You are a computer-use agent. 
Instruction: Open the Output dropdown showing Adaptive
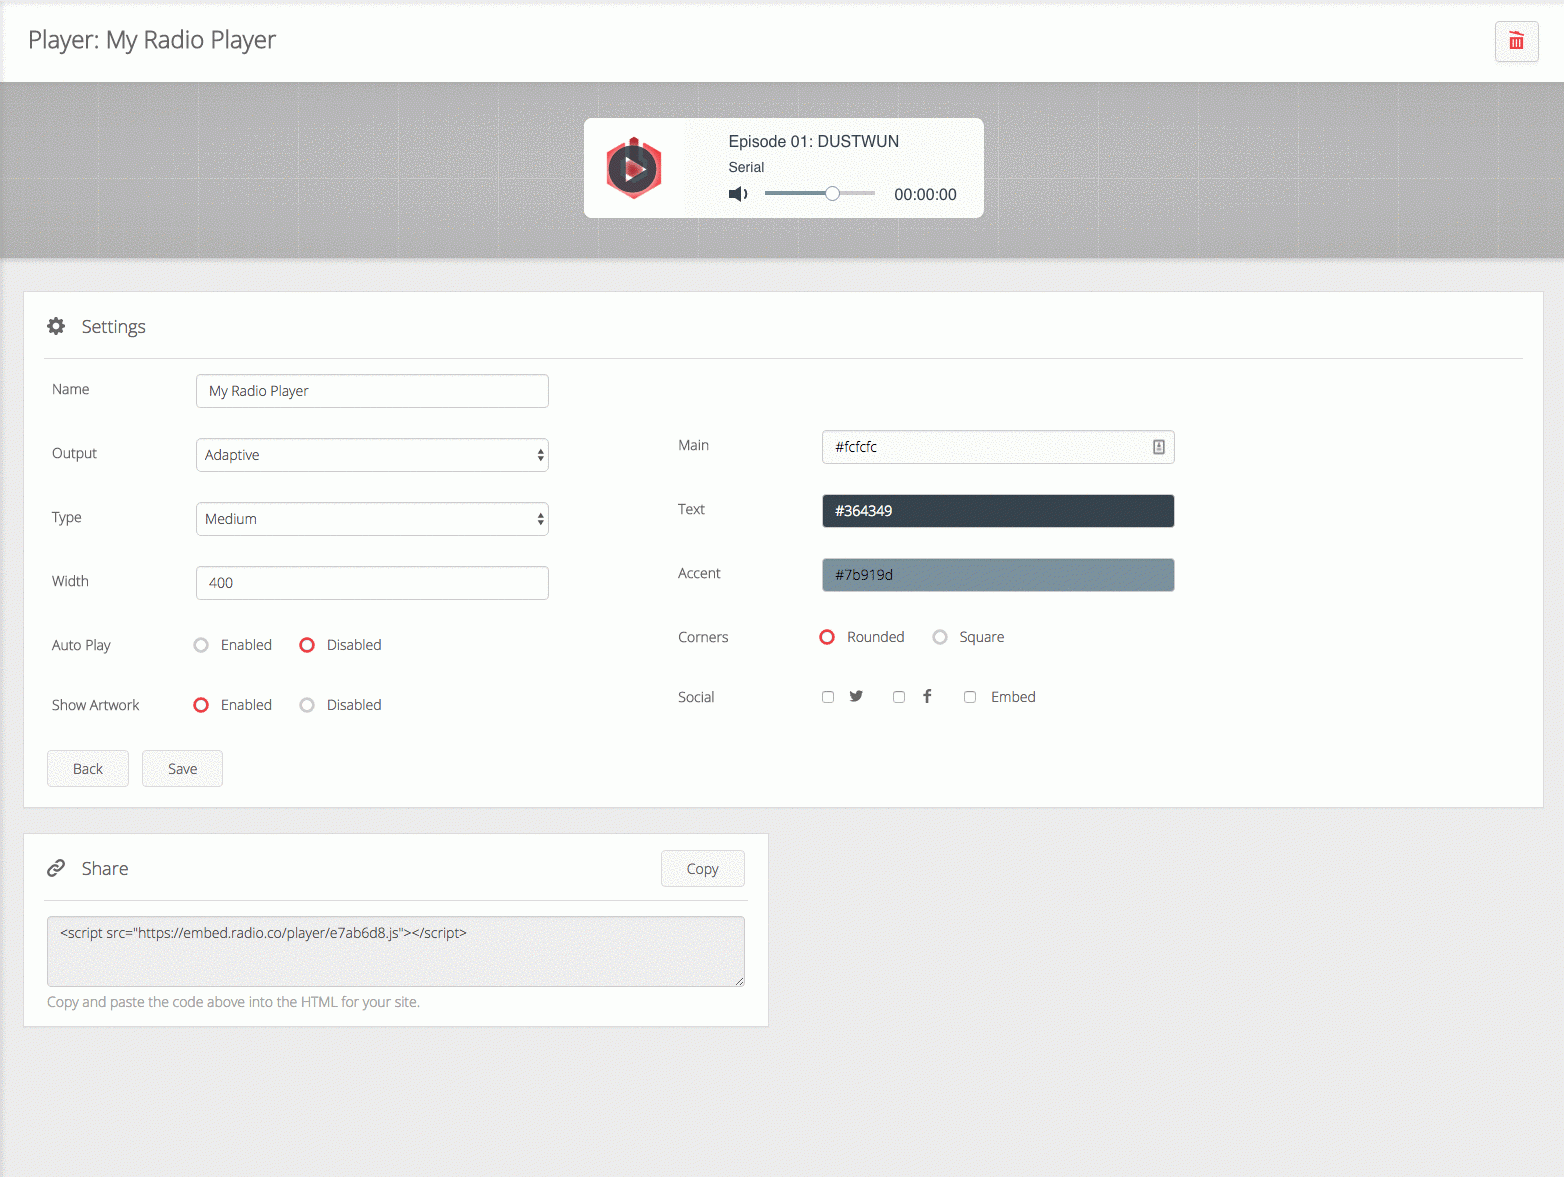(372, 455)
